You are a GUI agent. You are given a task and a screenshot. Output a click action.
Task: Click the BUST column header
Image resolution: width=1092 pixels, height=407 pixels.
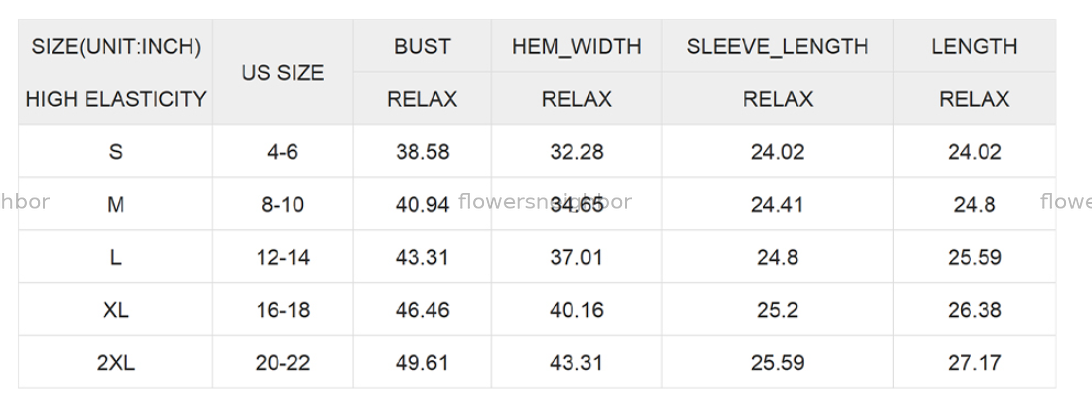point(422,46)
